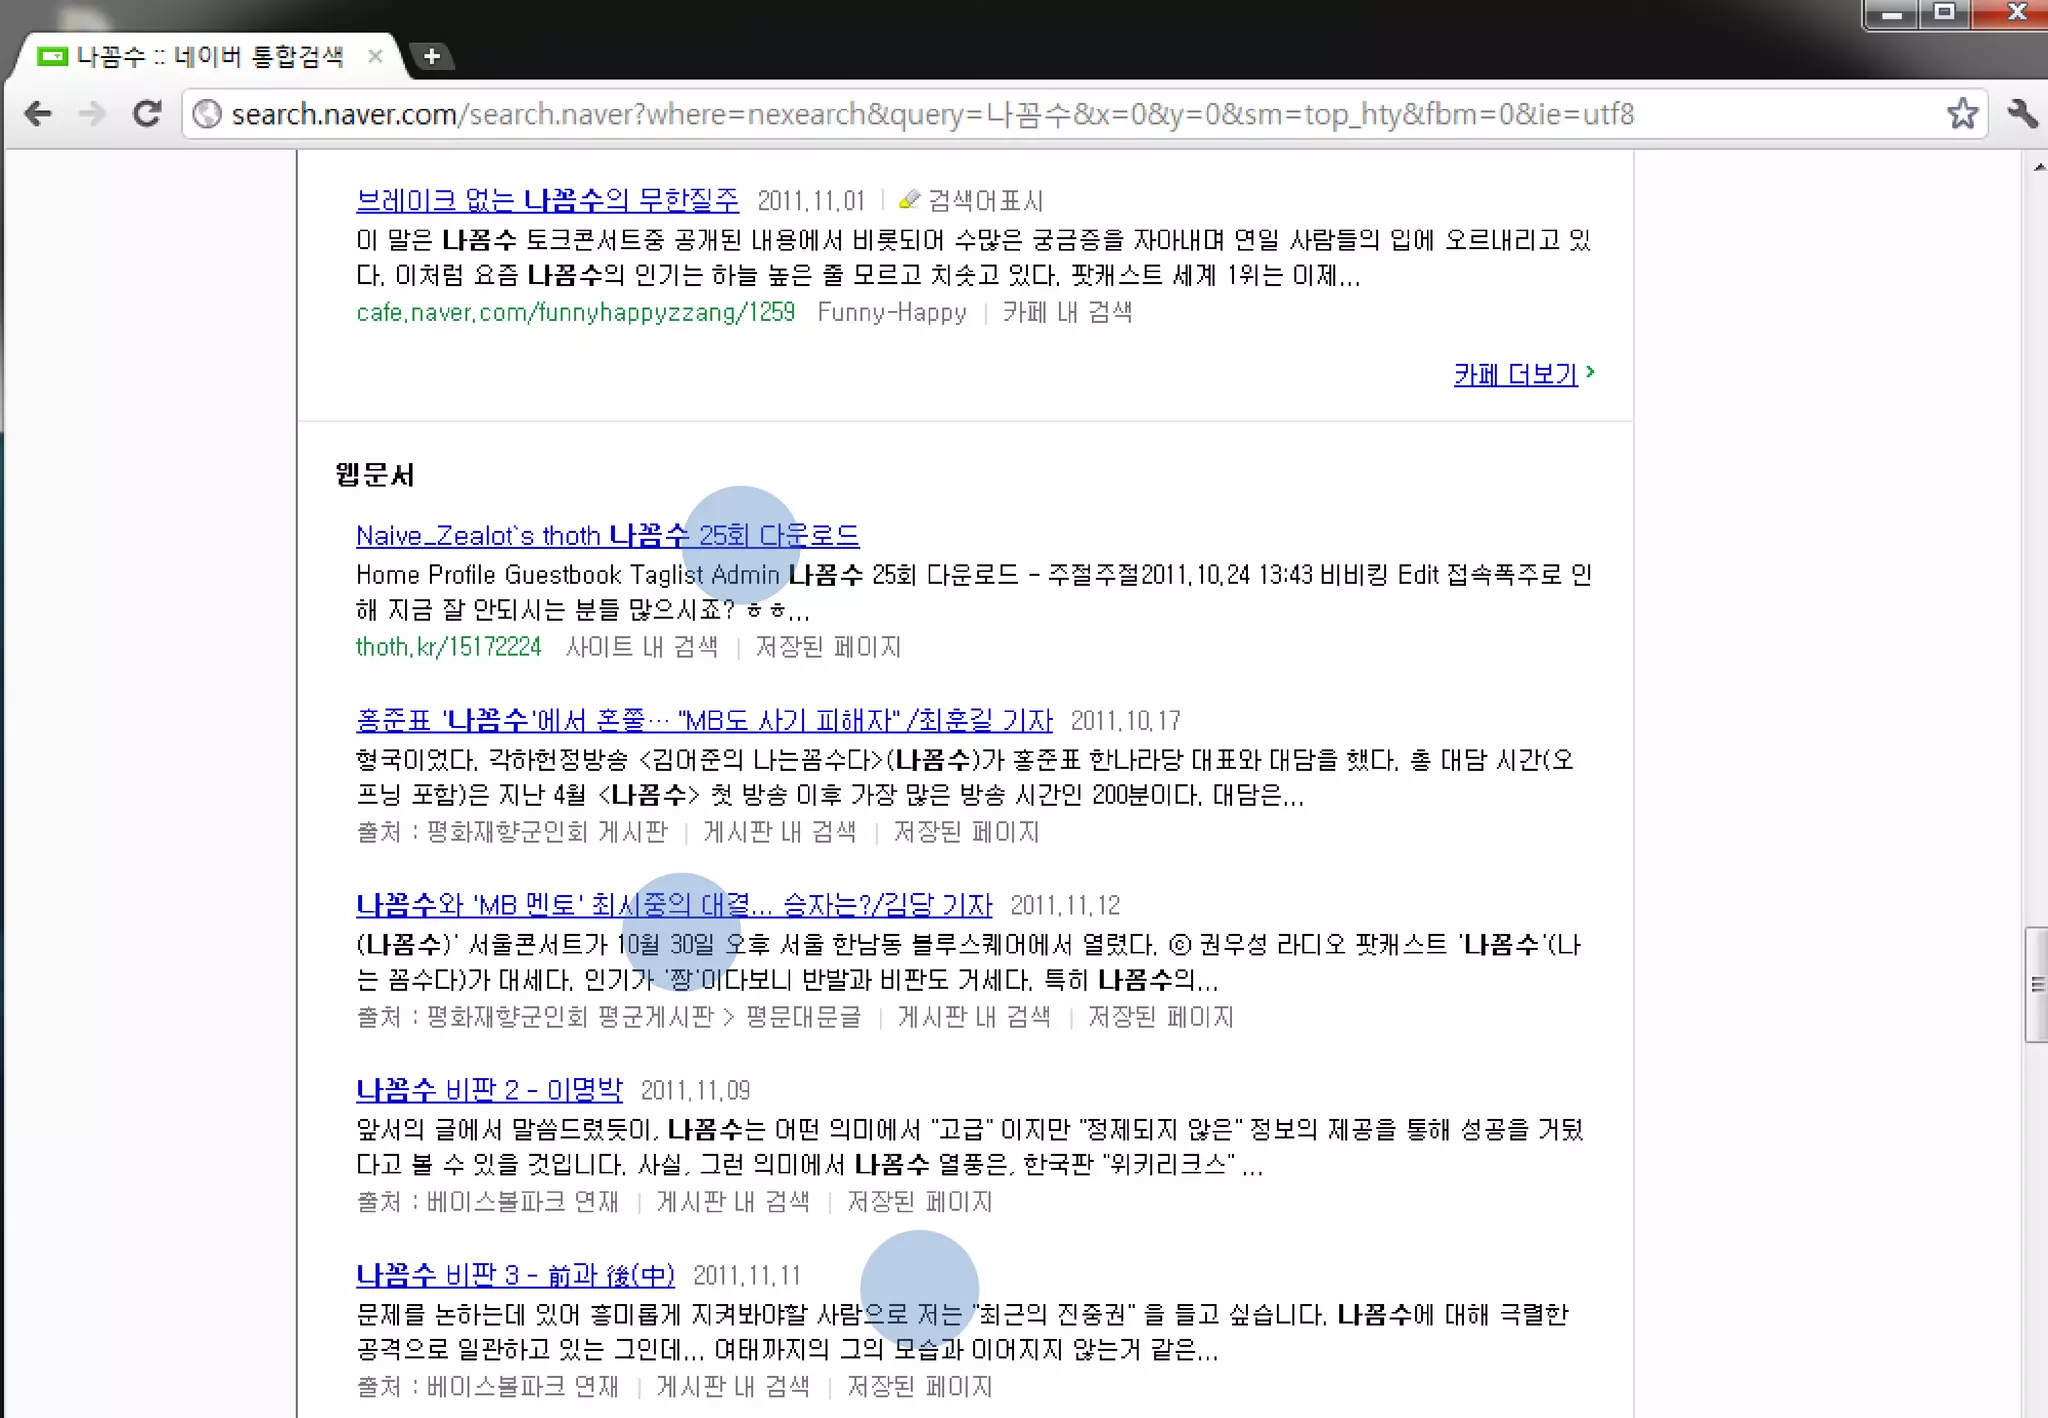The height and width of the screenshot is (1418, 2048).
Task: Click the browser back arrow
Action: pos(38,114)
